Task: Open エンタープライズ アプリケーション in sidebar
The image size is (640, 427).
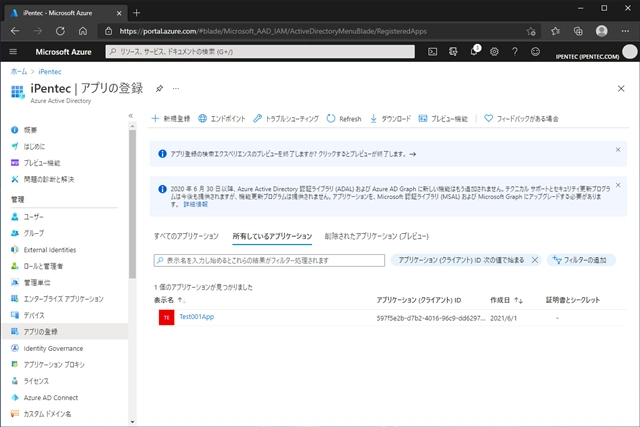Action: 65,299
